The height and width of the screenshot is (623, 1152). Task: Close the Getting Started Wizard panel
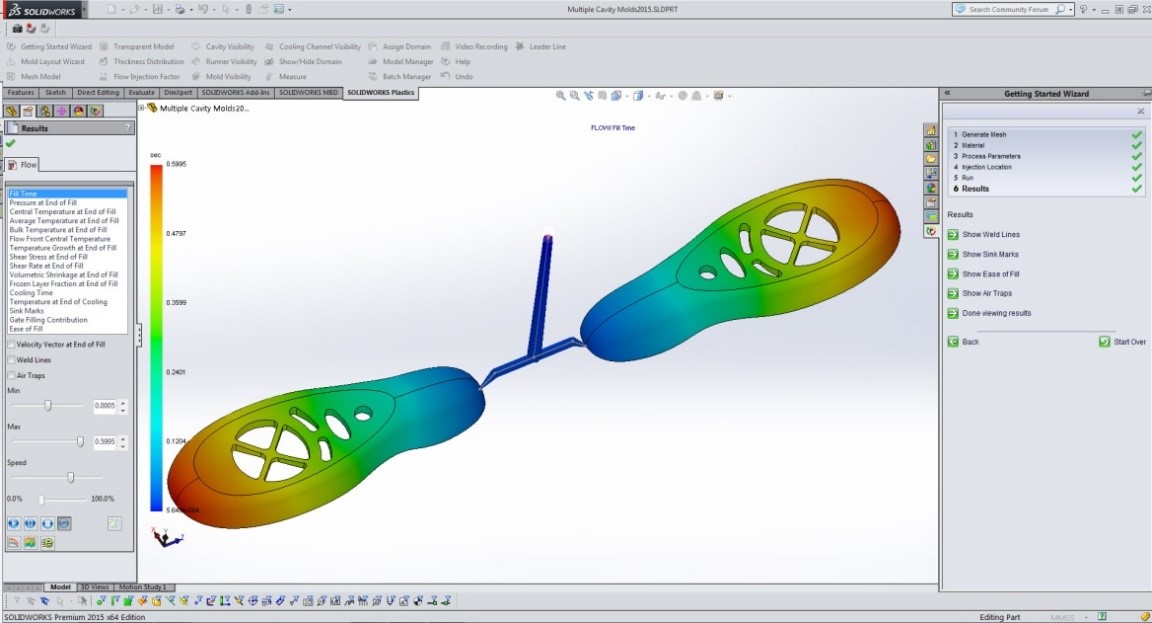point(1140,111)
